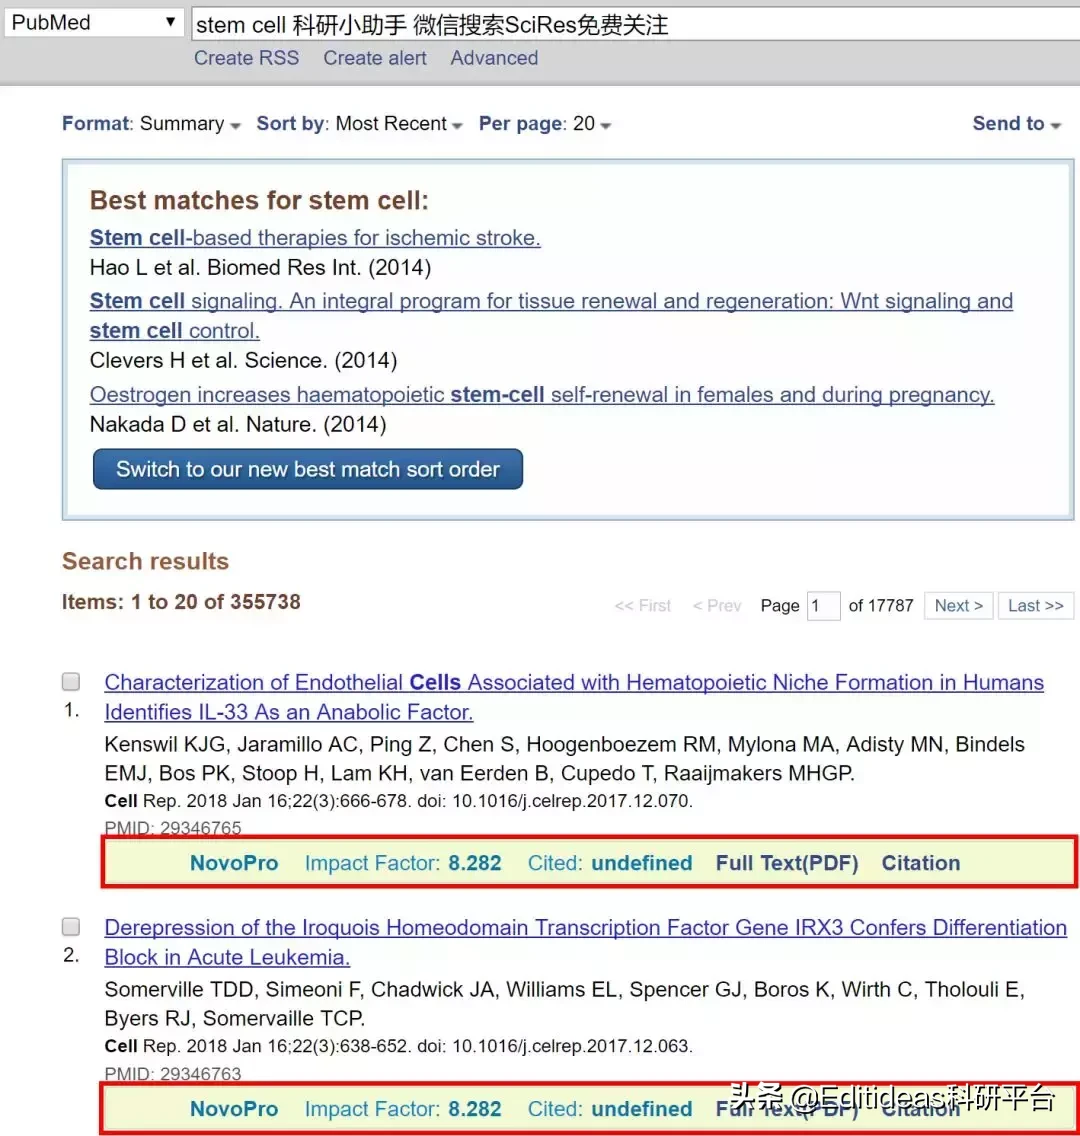The image size is (1080, 1136).
Task: Click the page number input field
Action: (x=823, y=606)
